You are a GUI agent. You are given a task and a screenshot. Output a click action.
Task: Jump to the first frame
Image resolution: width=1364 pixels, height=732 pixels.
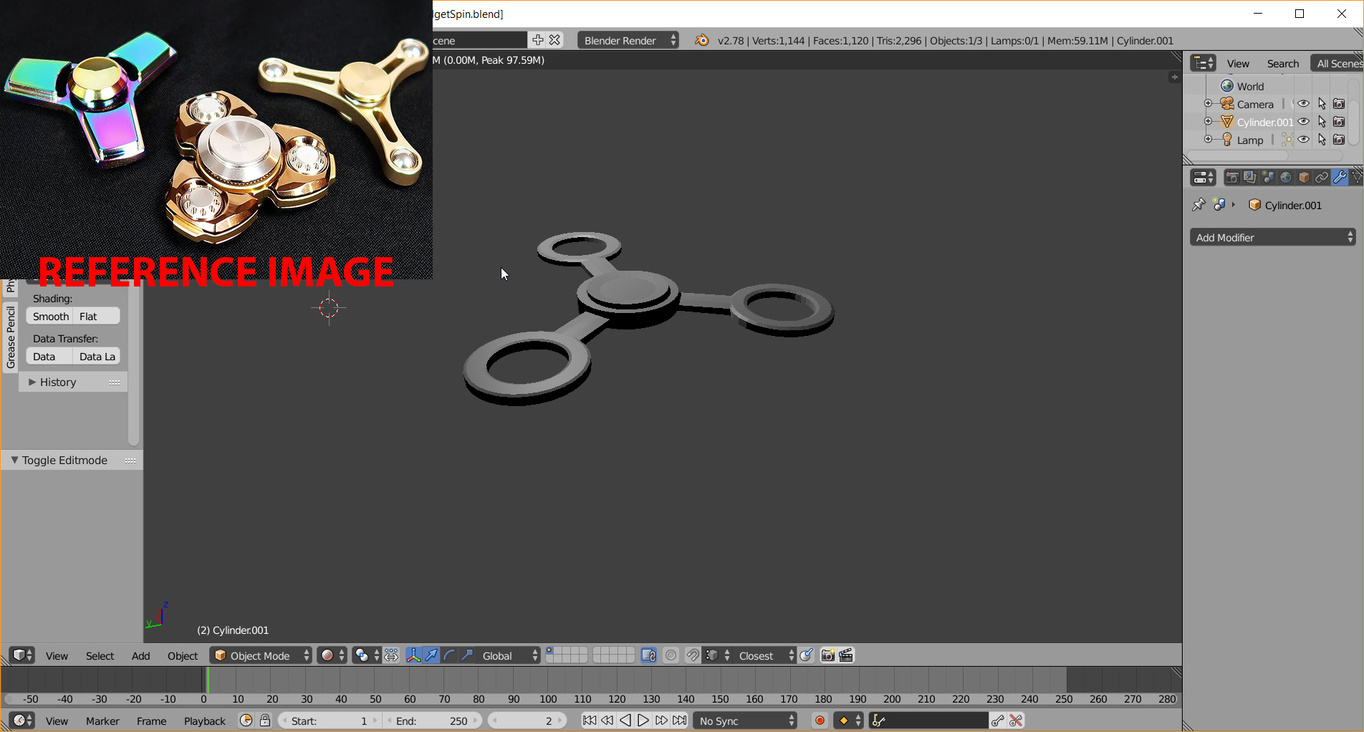click(x=589, y=721)
